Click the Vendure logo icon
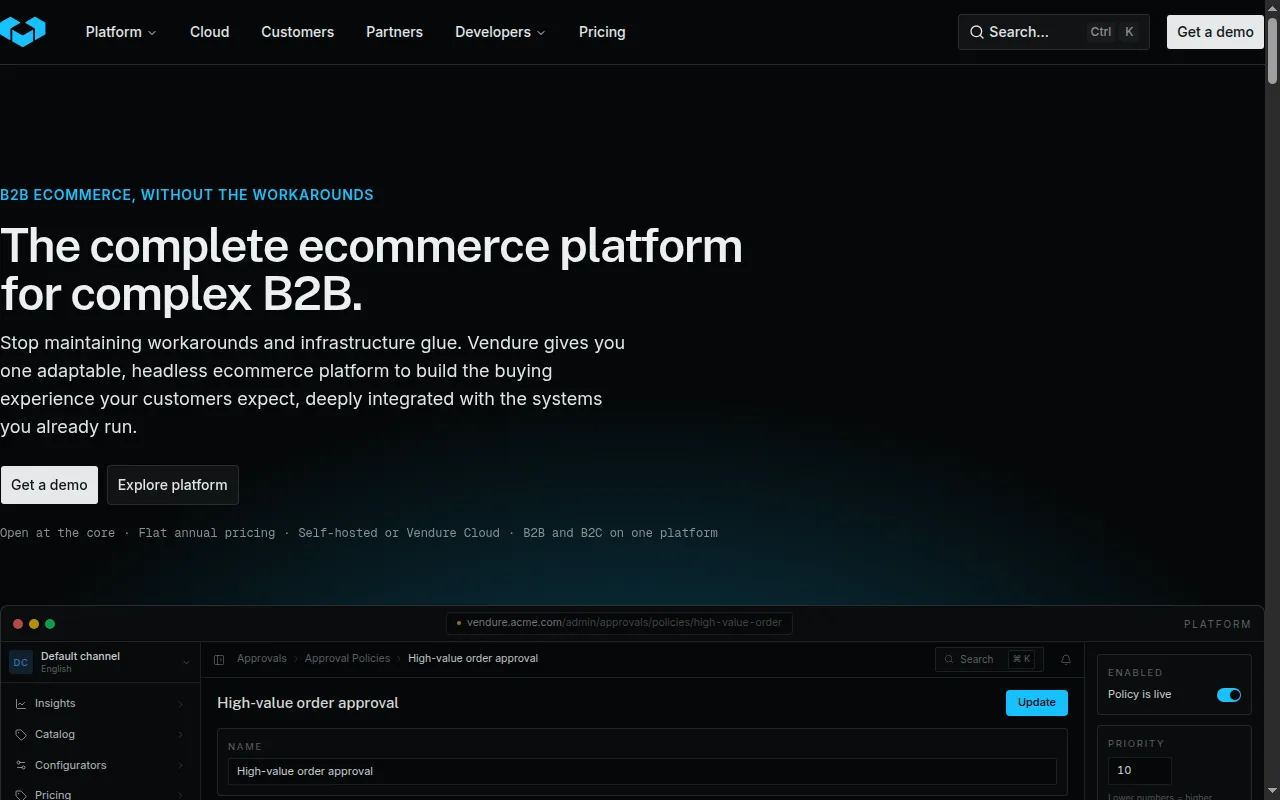Viewport: 1280px width, 800px height. coord(22,32)
